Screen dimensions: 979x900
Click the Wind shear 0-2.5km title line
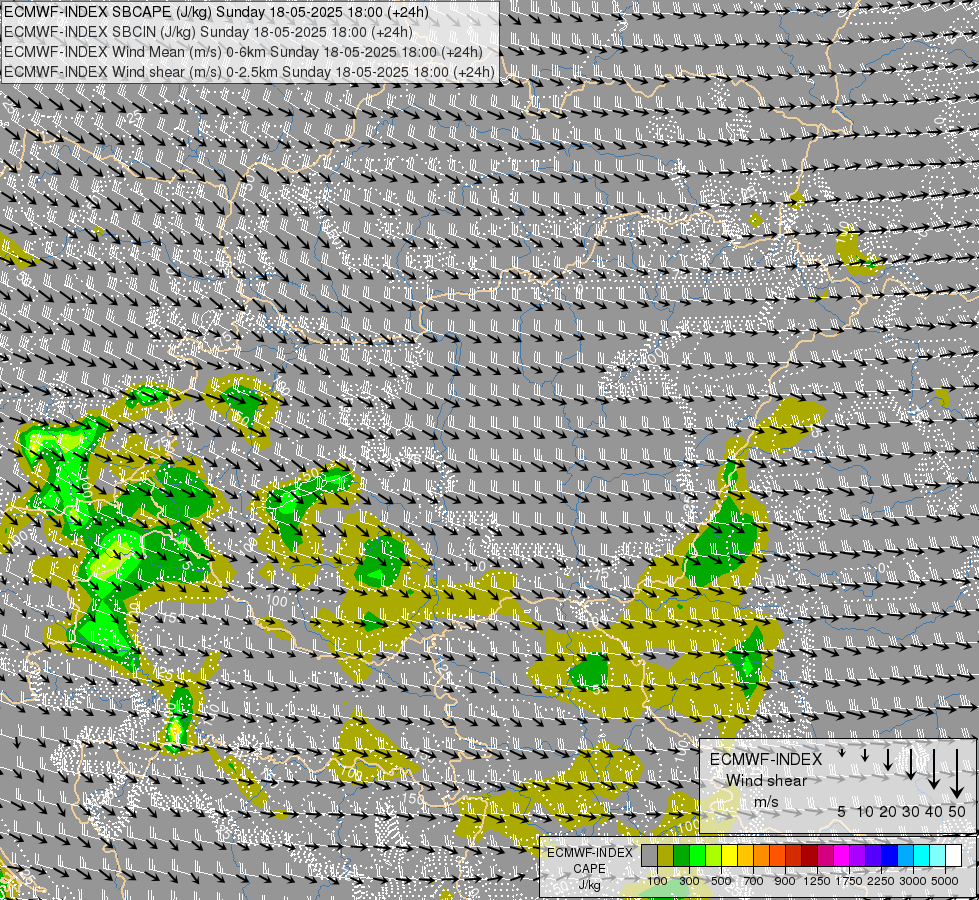pos(249,72)
